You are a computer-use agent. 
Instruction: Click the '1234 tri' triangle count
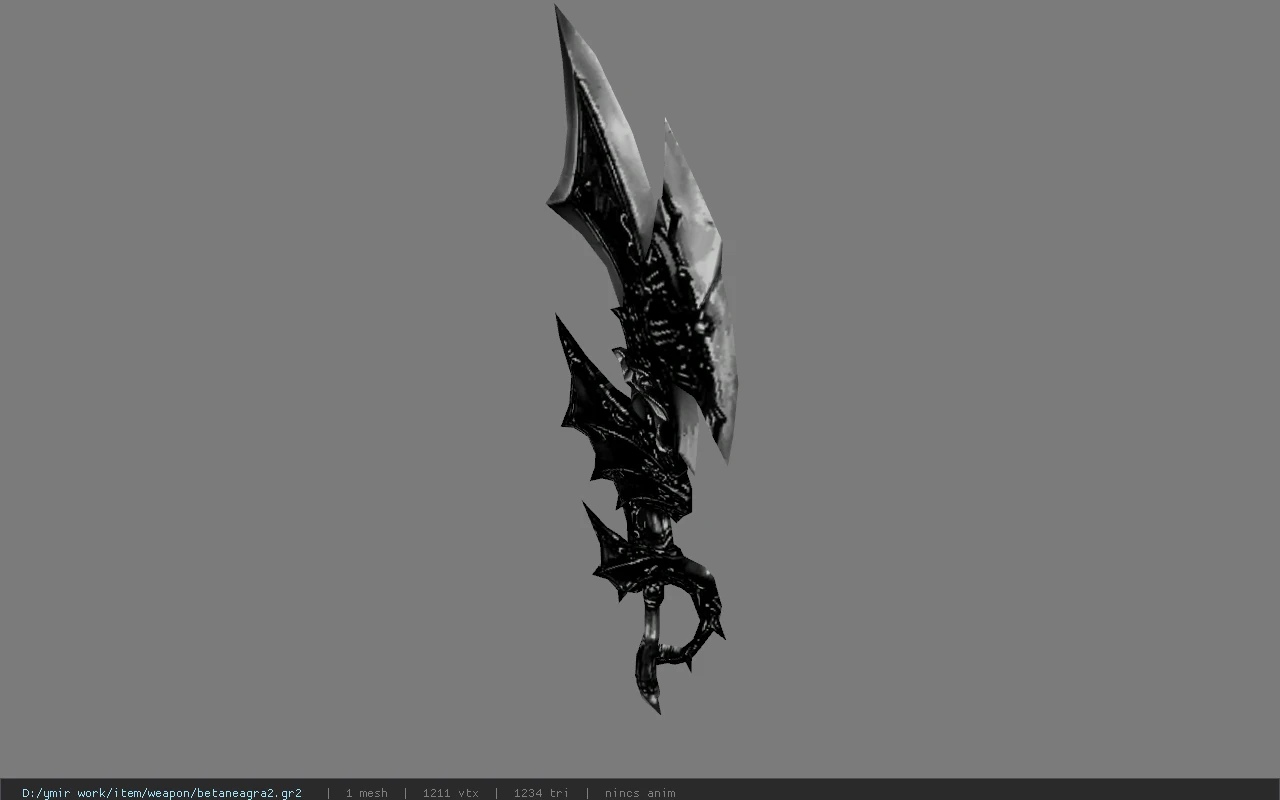pos(541,793)
